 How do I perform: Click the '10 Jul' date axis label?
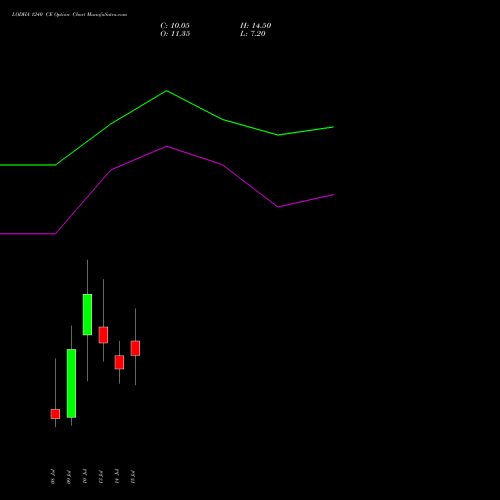tap(85, 477)
